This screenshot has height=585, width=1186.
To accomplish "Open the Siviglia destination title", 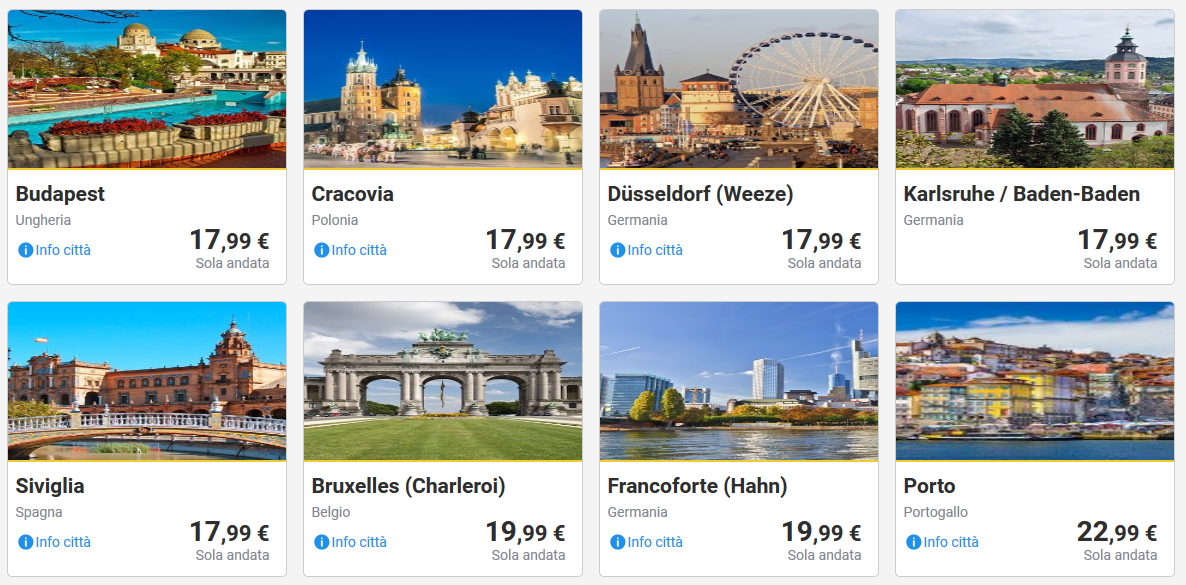I will pyautogui.click(x=50, y=486).
